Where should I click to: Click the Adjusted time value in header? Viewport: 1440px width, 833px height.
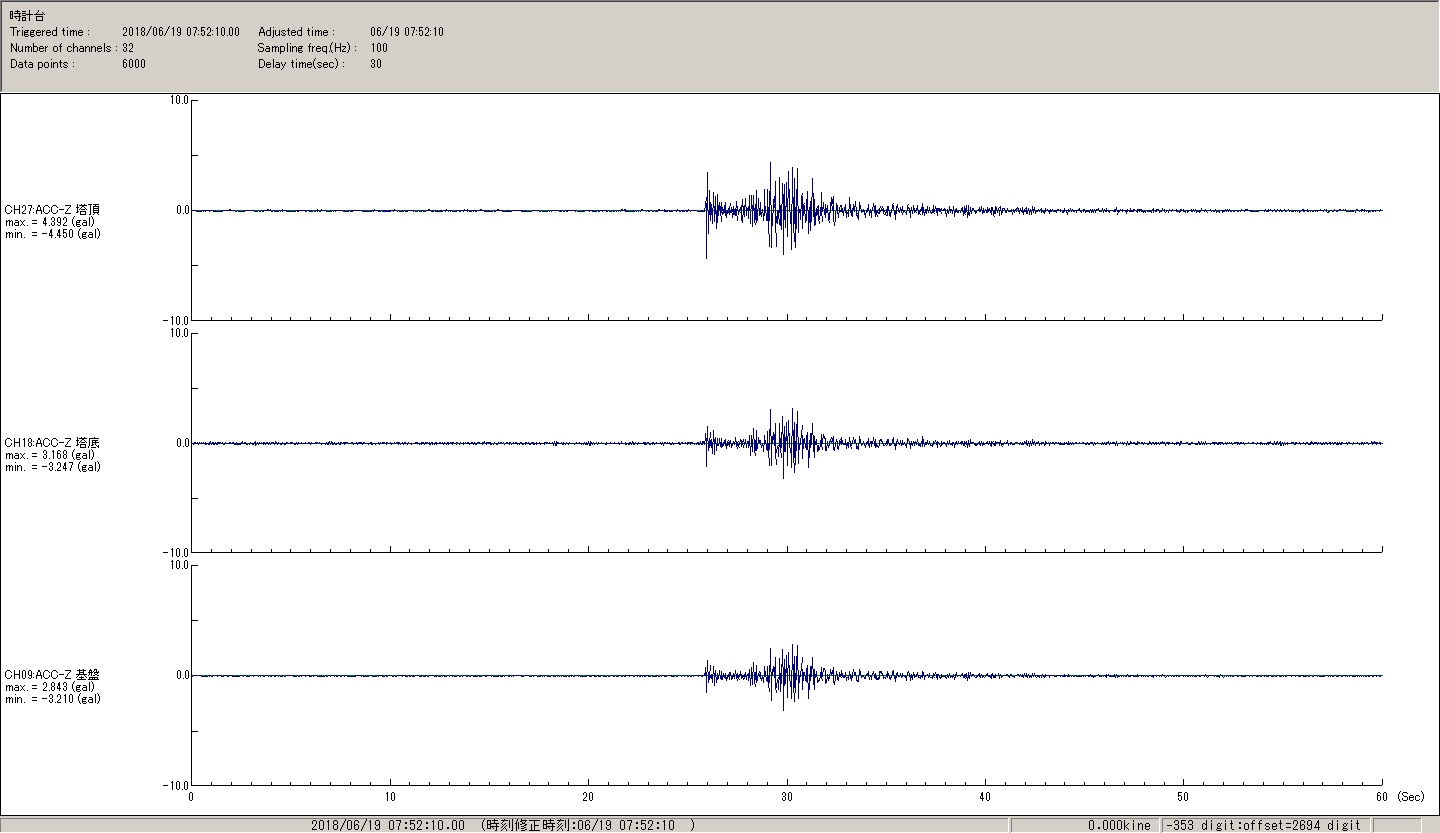pyautogui.click(x=406, y=32)
